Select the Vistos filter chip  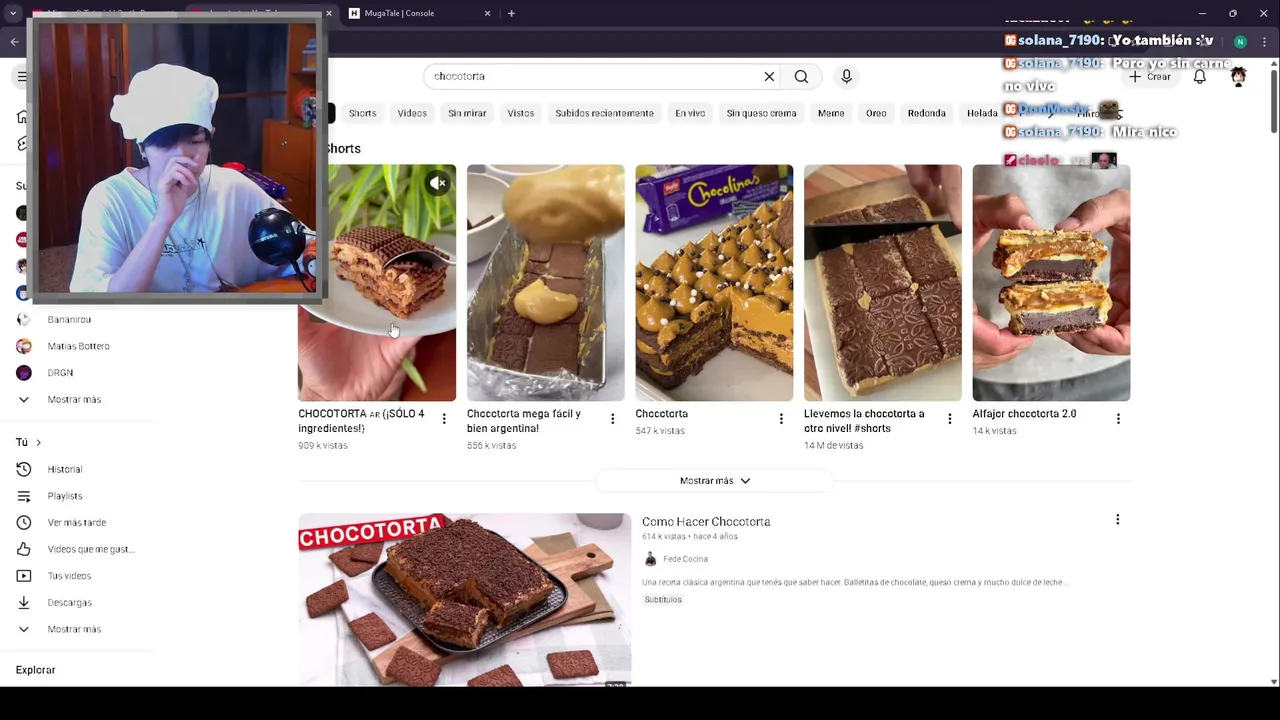click(x=520, y=113)
